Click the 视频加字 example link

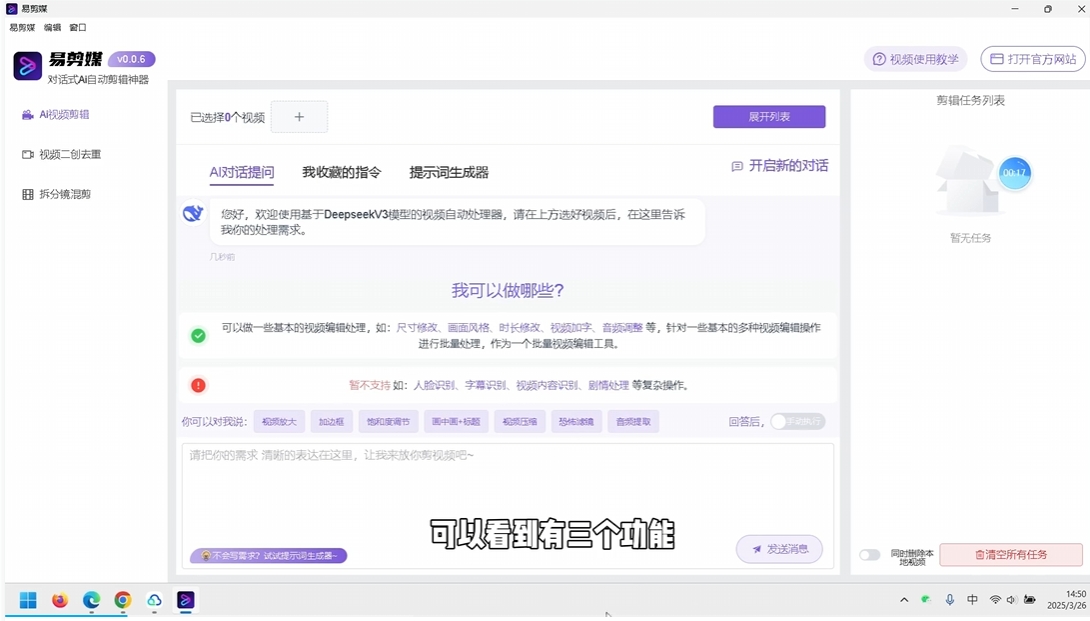[x=571, y=328]
